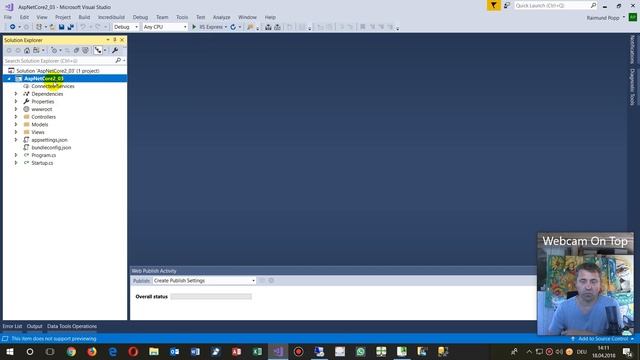640x360 pixels.
Task: Open the Diagnostic Tools side tab
Action: (x=632, y=87)
